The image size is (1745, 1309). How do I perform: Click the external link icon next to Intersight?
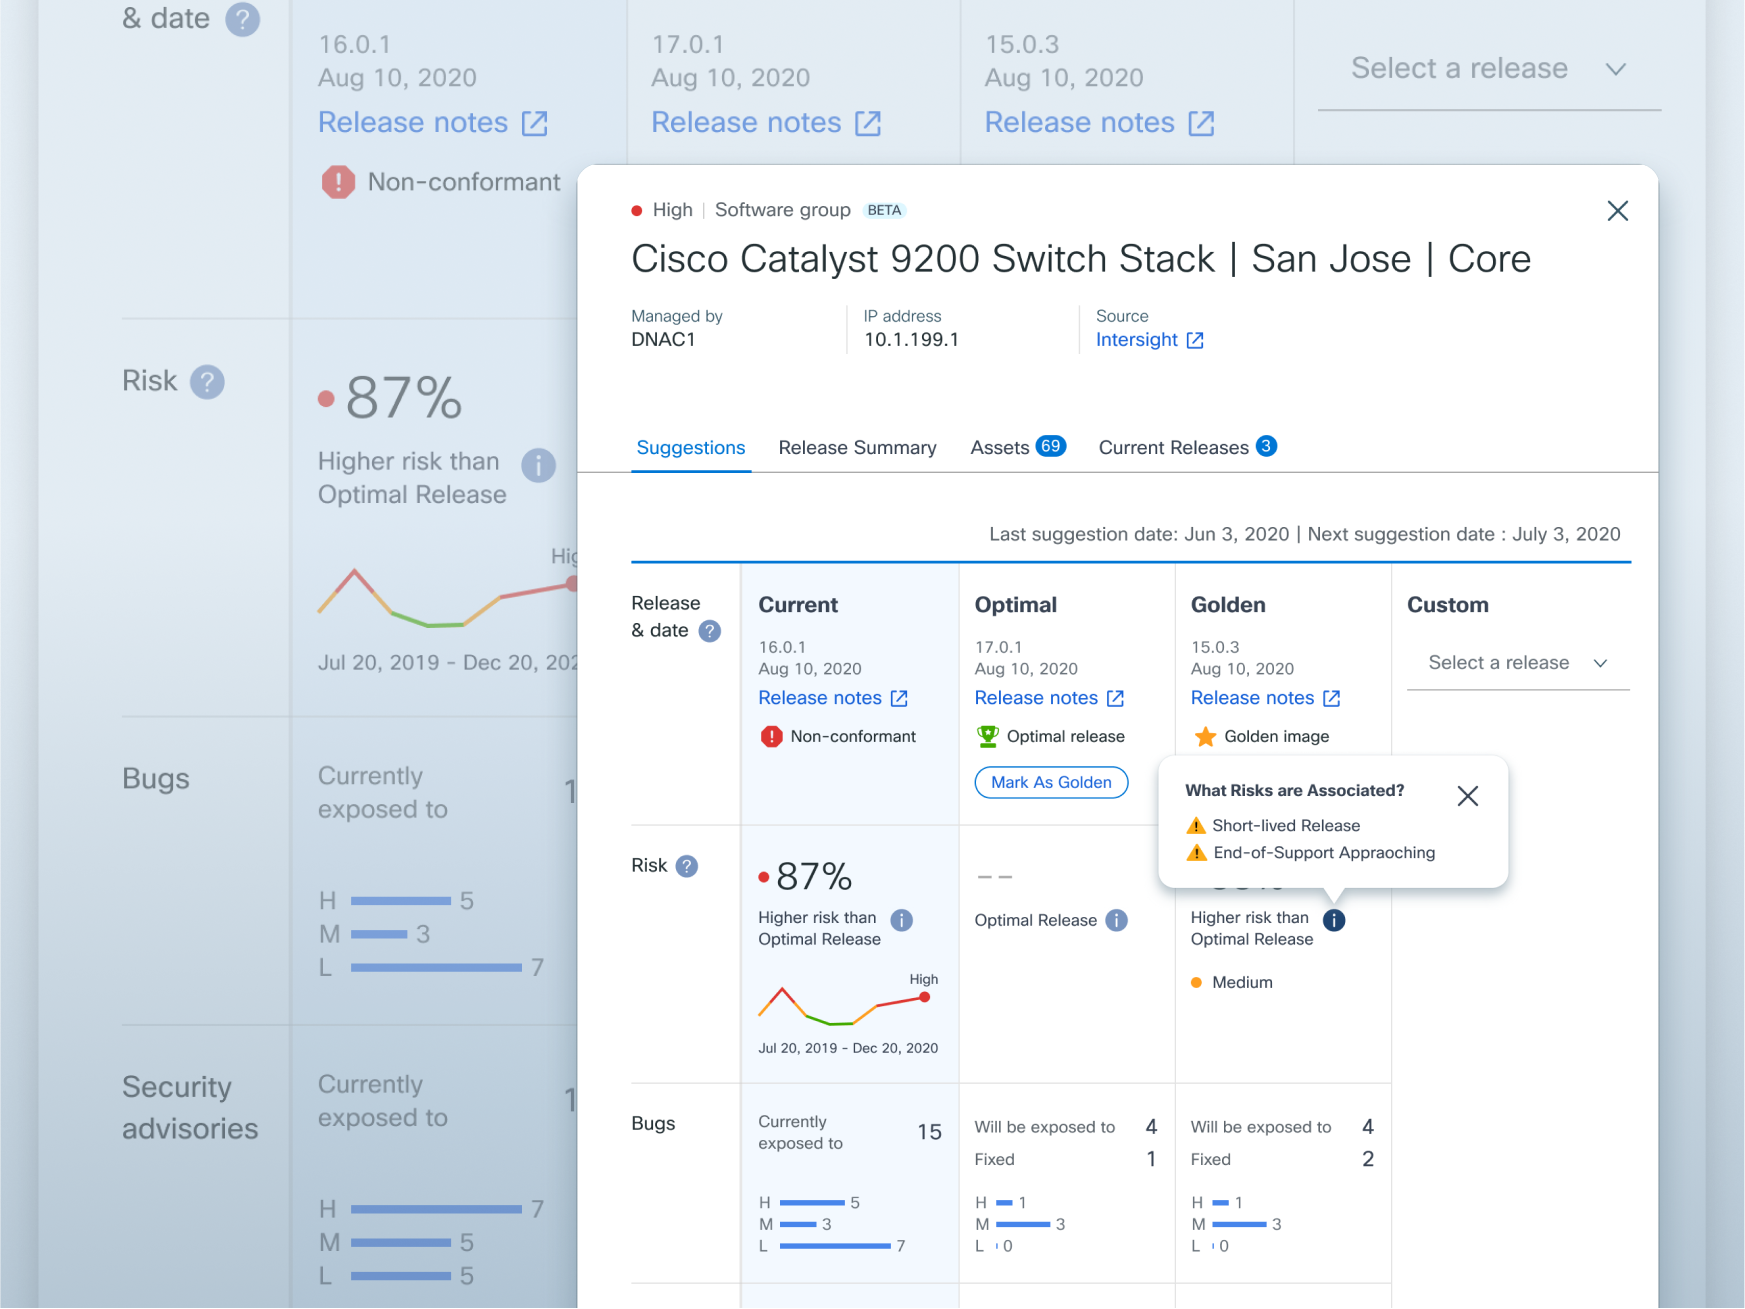(1196, 340)
